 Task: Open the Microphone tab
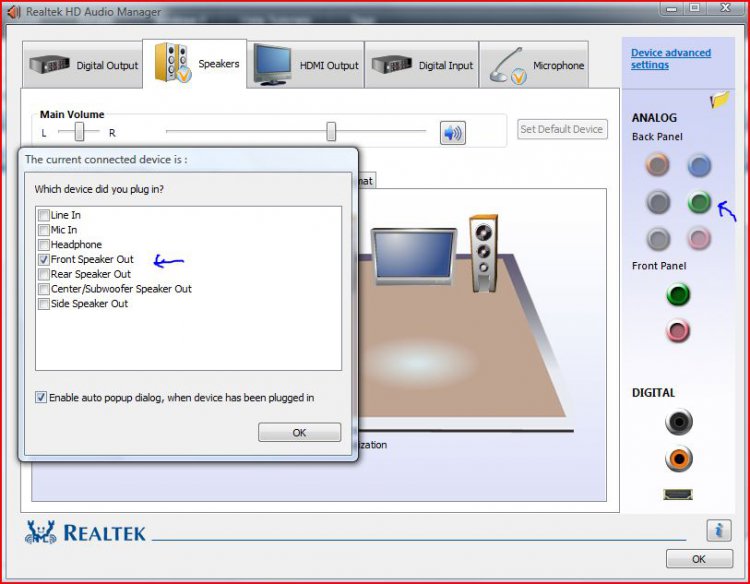tap(534, 65)
